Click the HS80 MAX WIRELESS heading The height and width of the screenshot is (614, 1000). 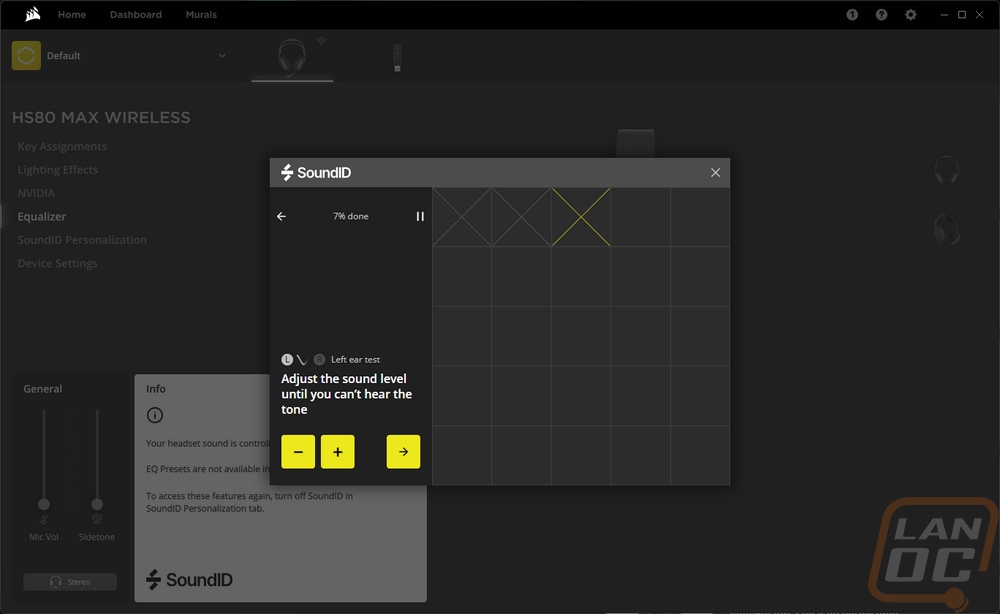click(x=101, y=117)
